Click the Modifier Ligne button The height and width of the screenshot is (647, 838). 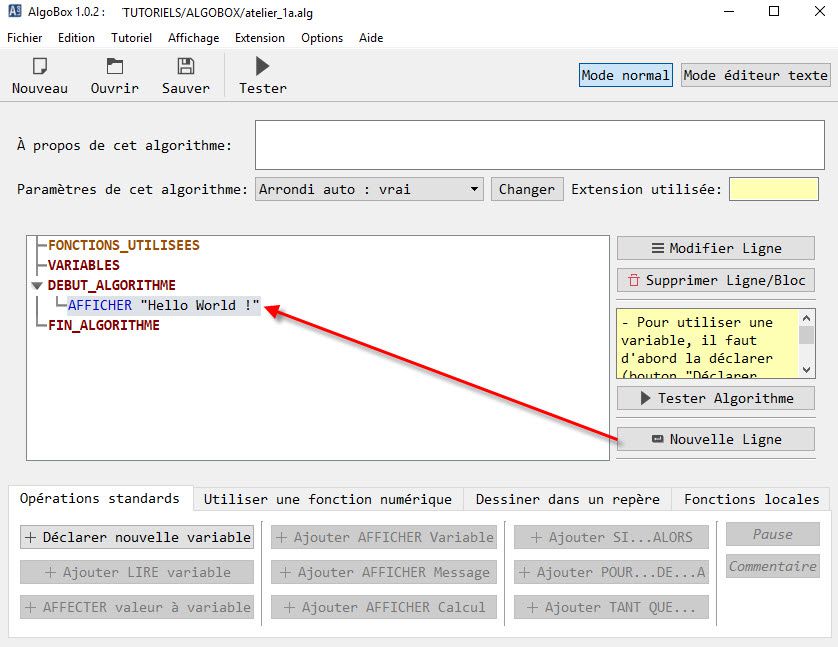point(716,248)
